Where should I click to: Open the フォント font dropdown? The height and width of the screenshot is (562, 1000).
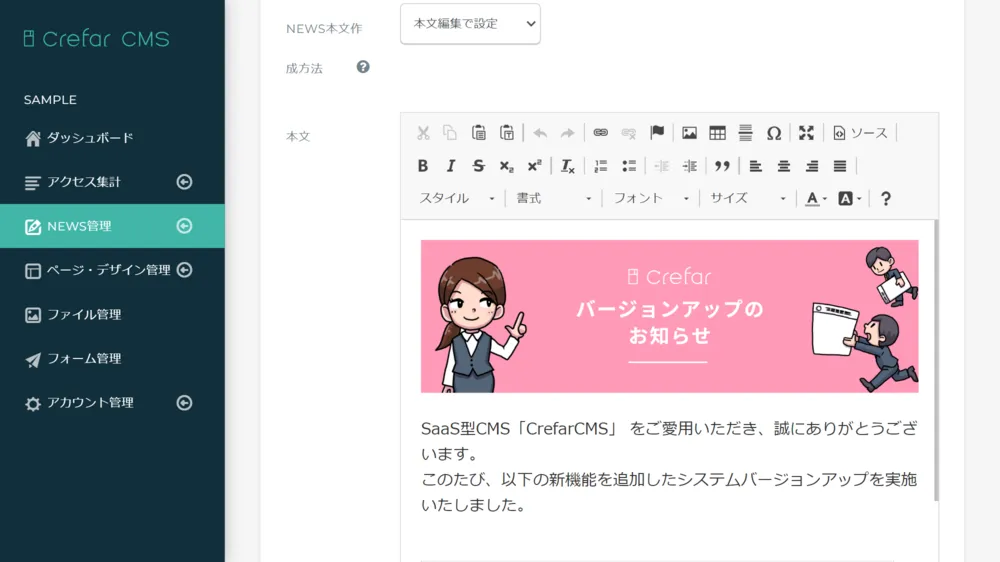(651, 198)
